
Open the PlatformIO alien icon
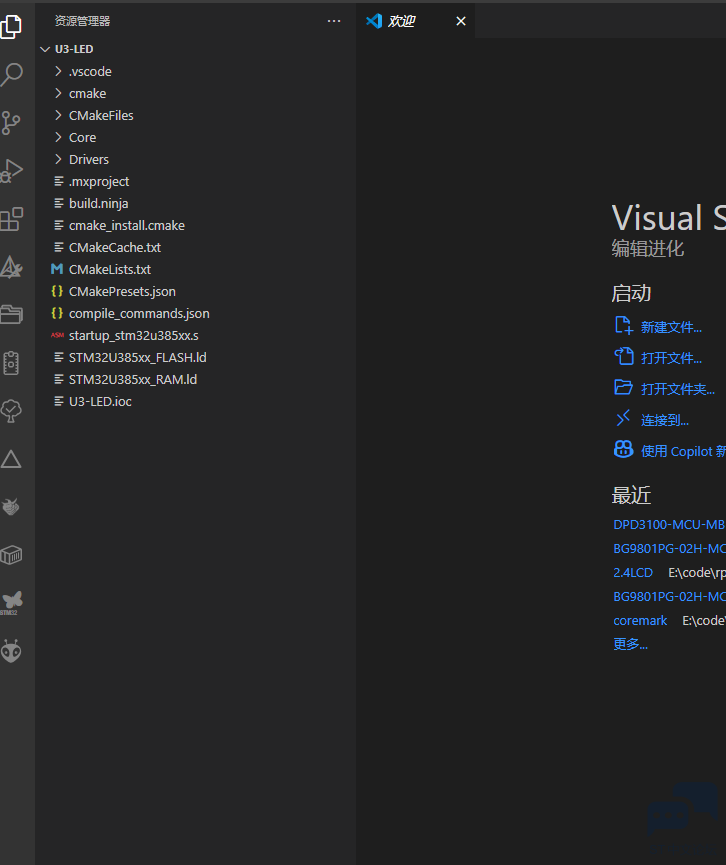11,651
